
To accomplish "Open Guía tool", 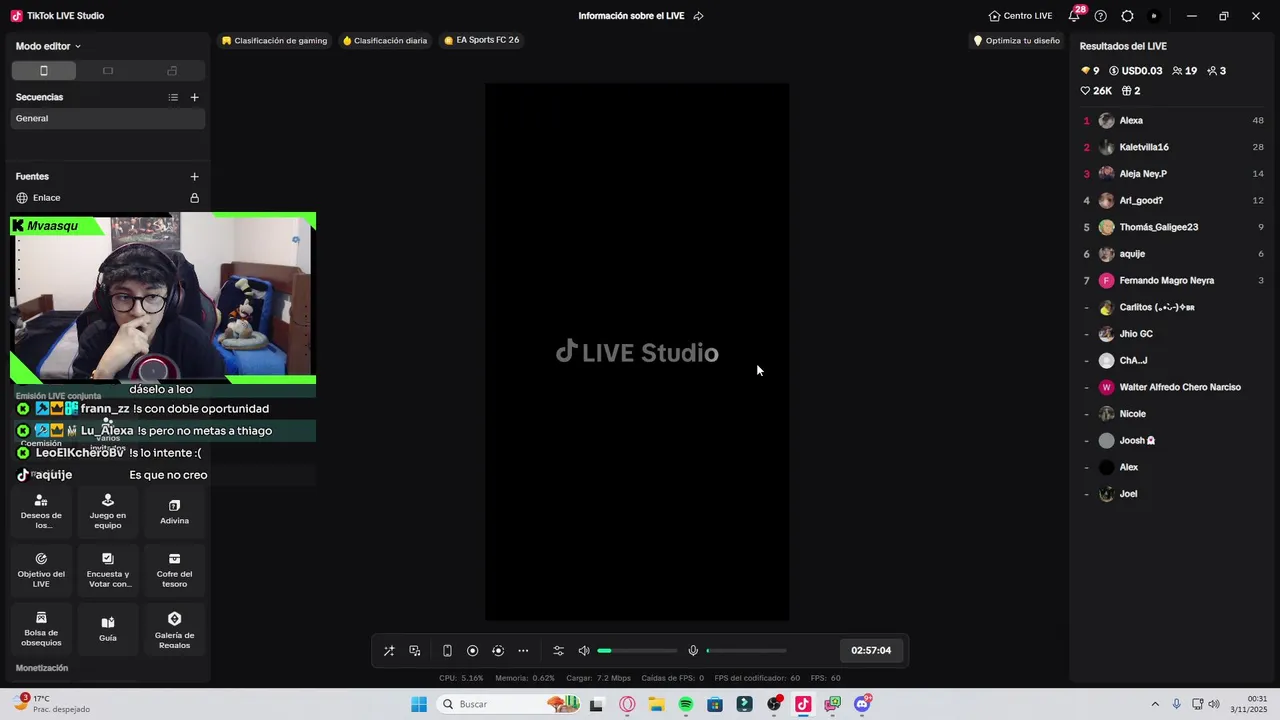I will click(108, 629).
